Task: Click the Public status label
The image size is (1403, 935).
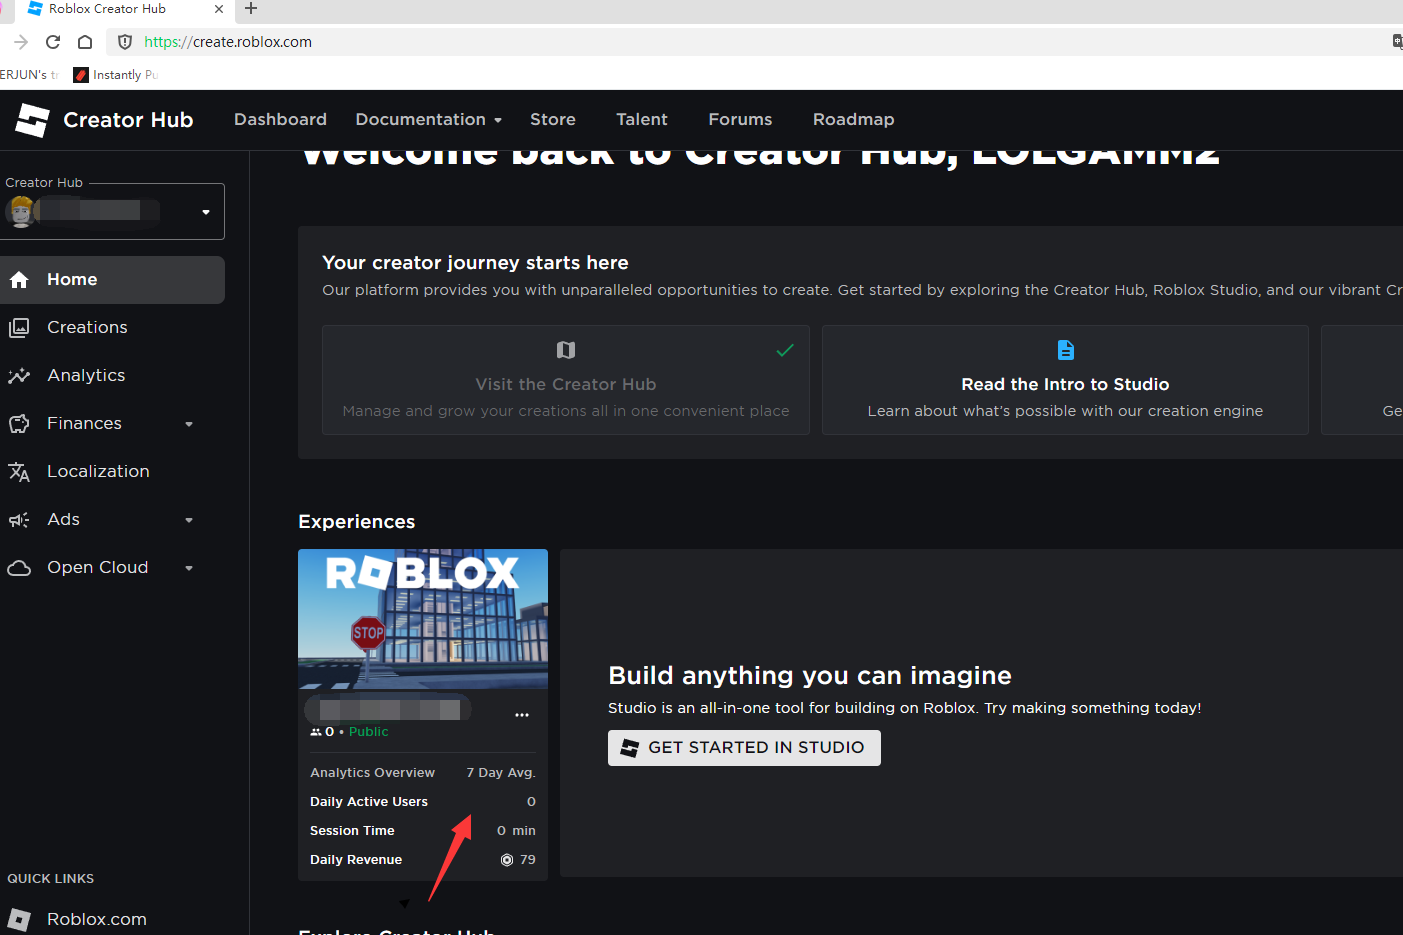Action: pos(368,732)
